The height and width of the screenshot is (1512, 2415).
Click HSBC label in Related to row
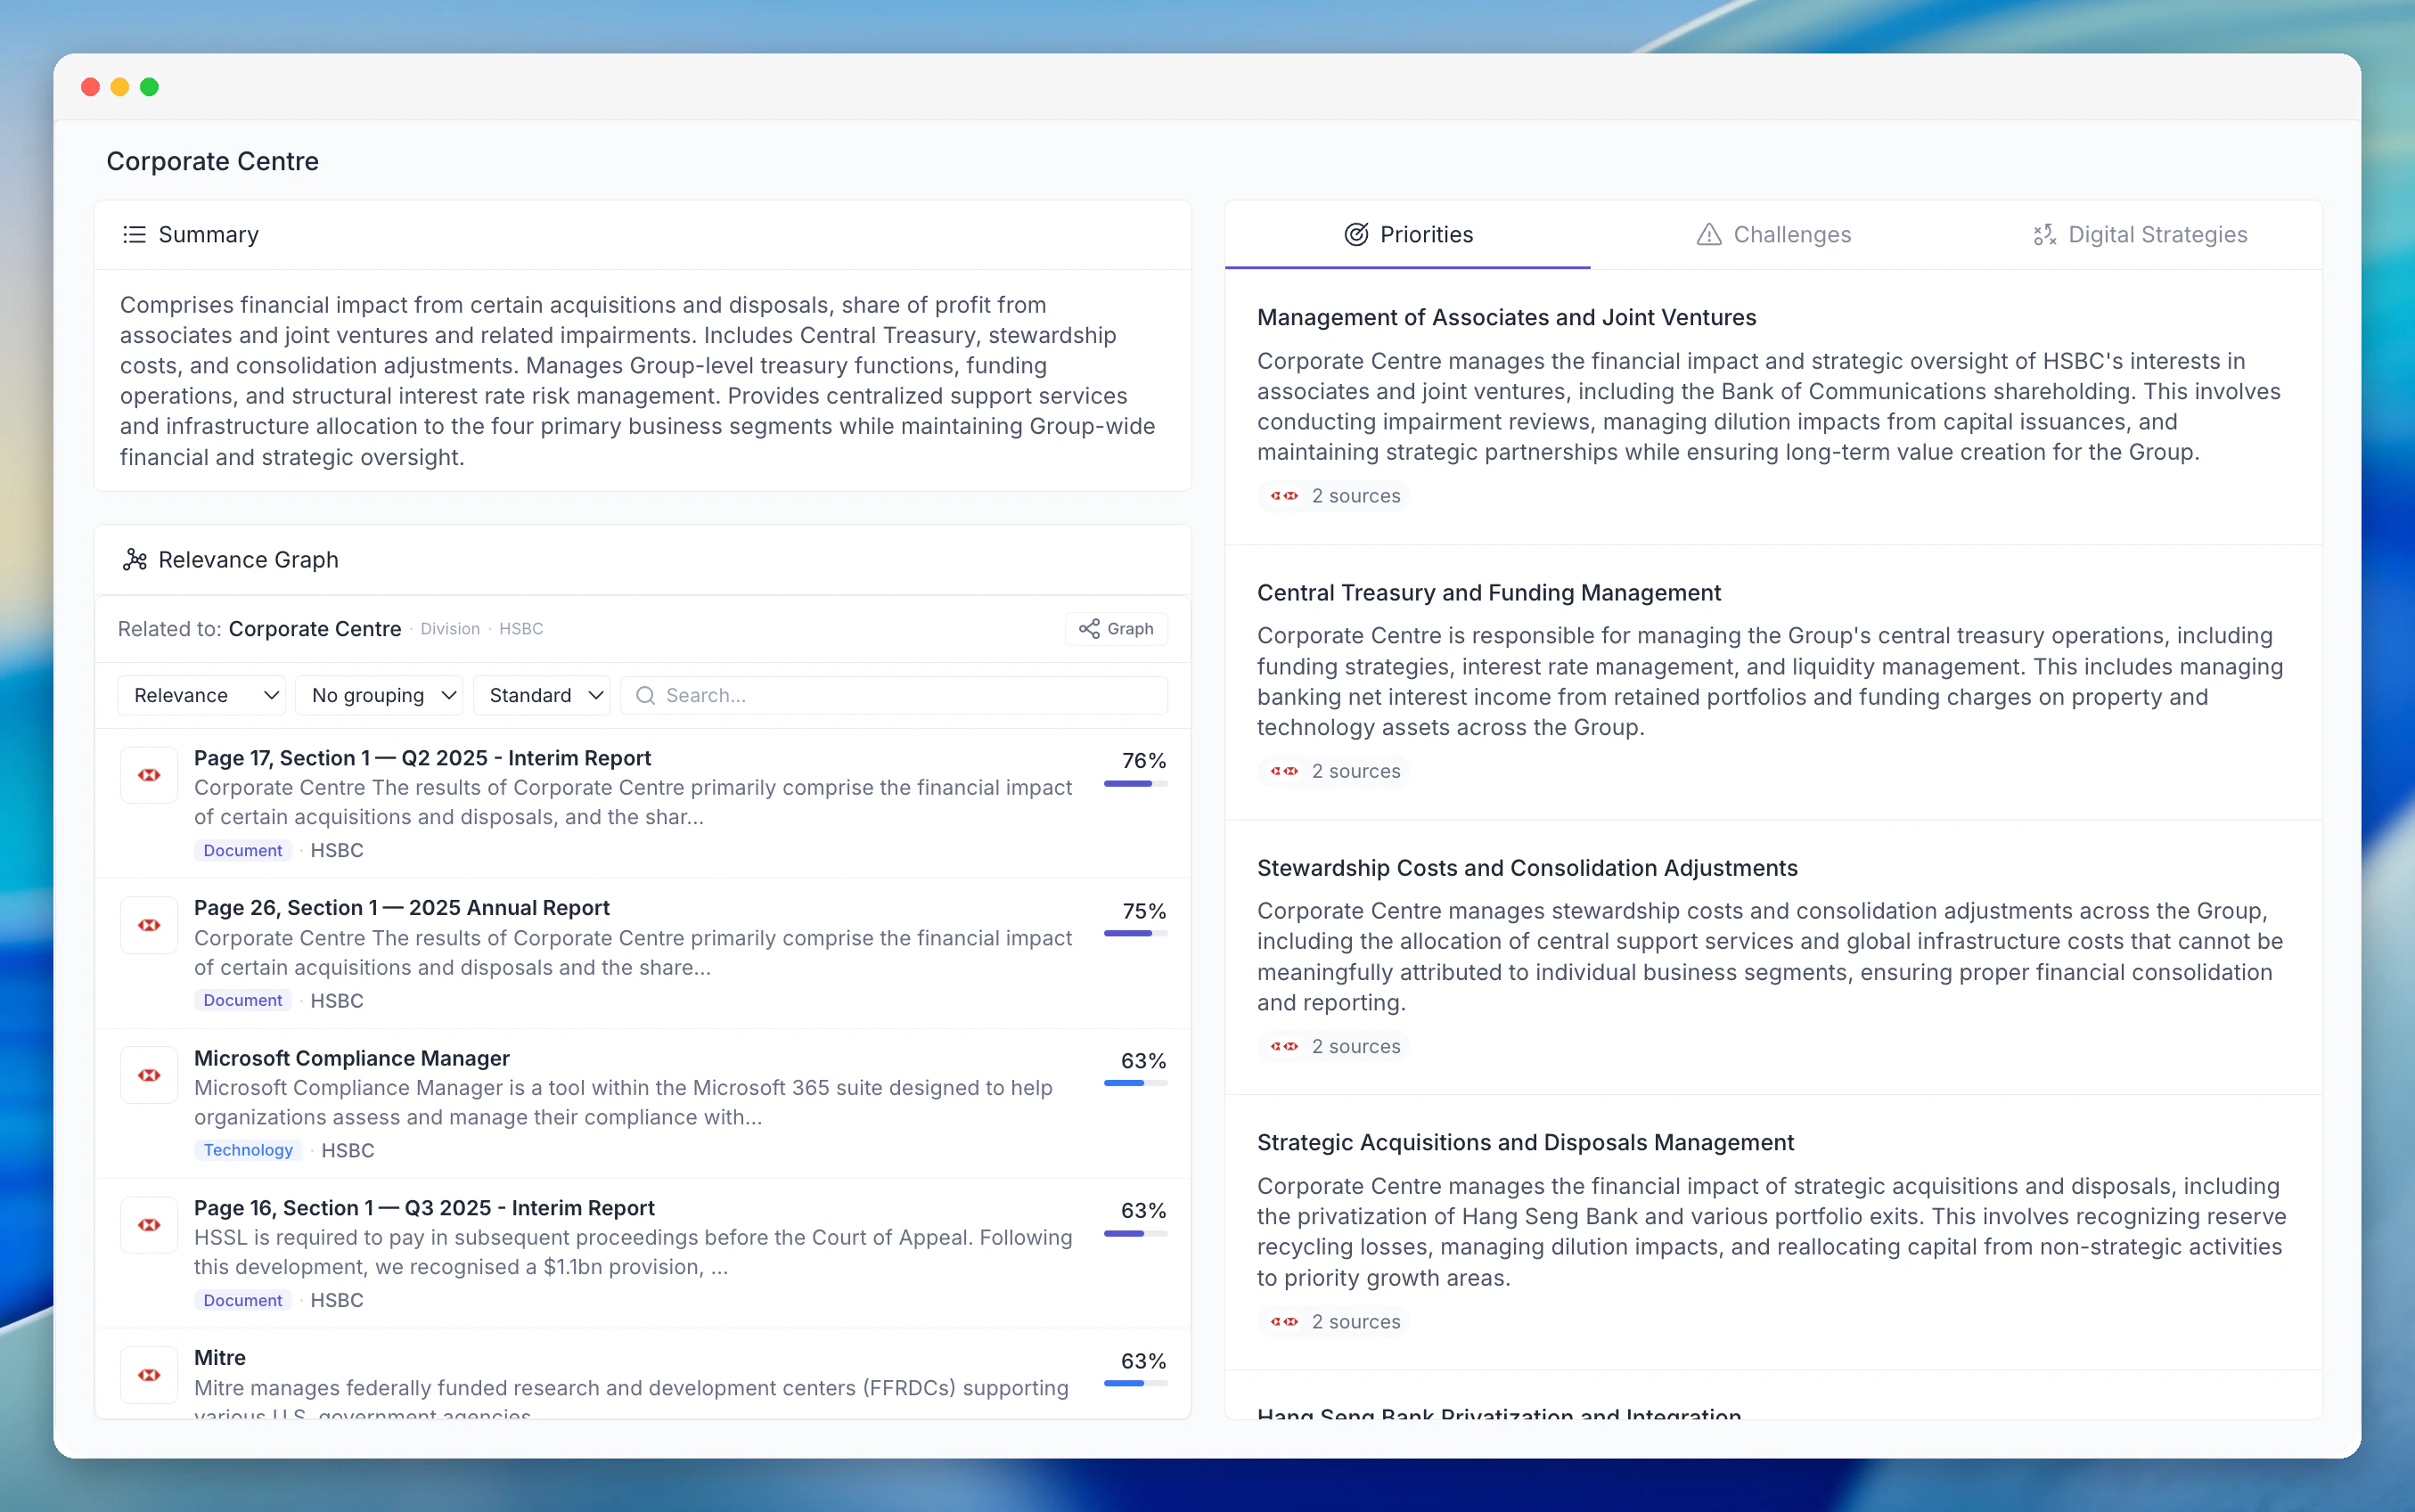pyautogui.click(x=521, y=629)
